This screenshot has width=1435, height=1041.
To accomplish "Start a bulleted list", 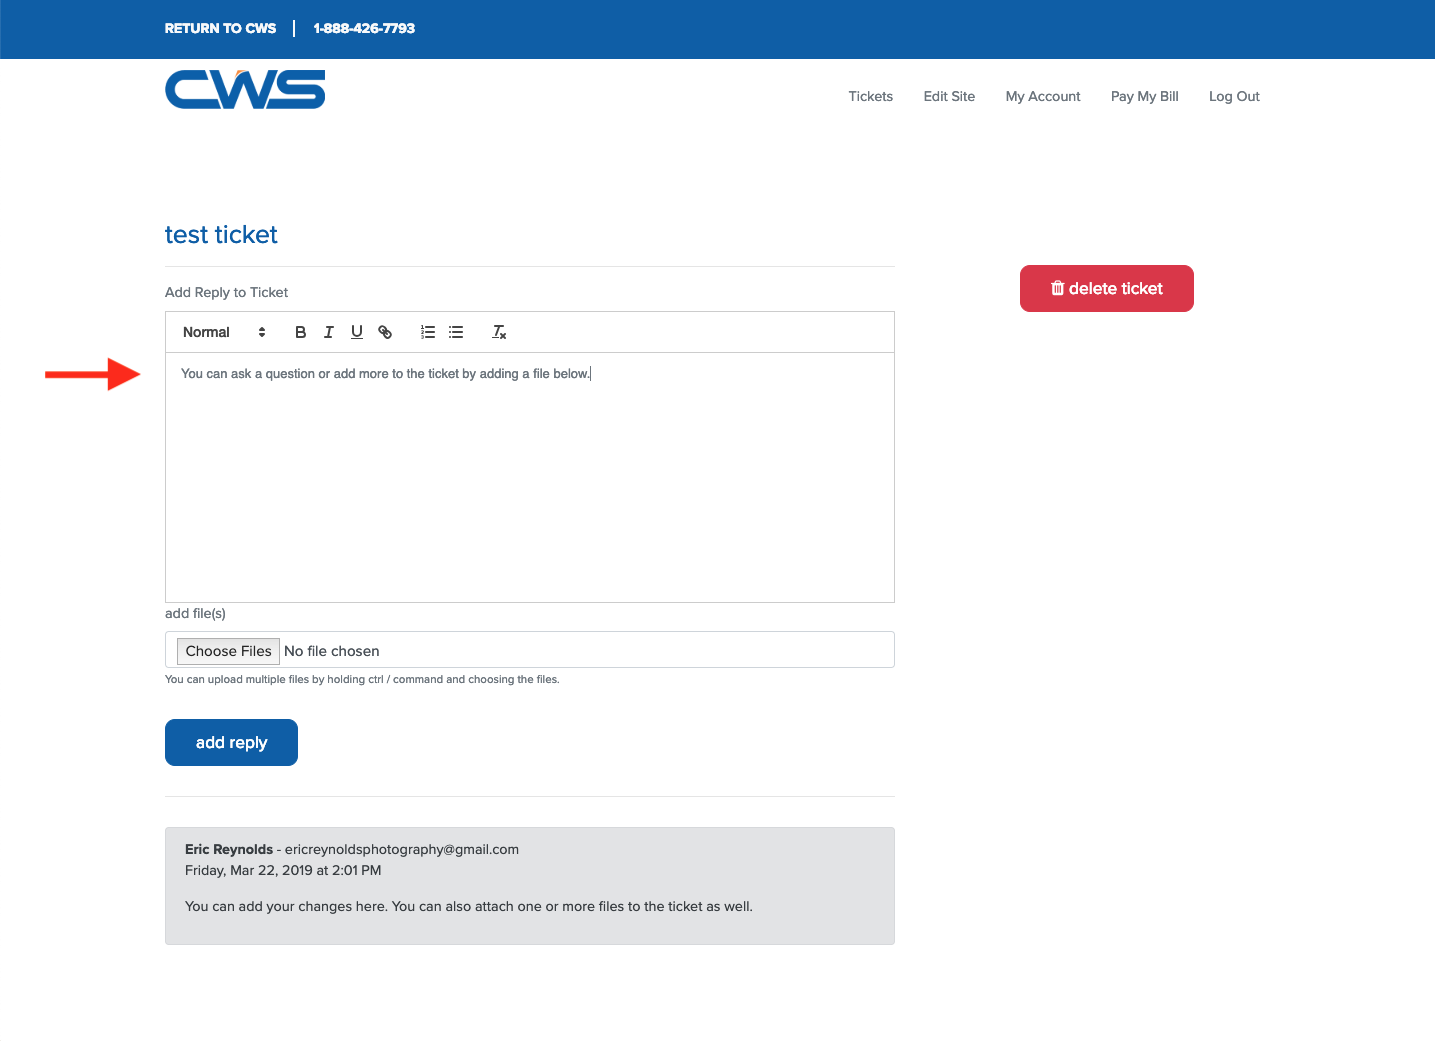I will [456, 332].
